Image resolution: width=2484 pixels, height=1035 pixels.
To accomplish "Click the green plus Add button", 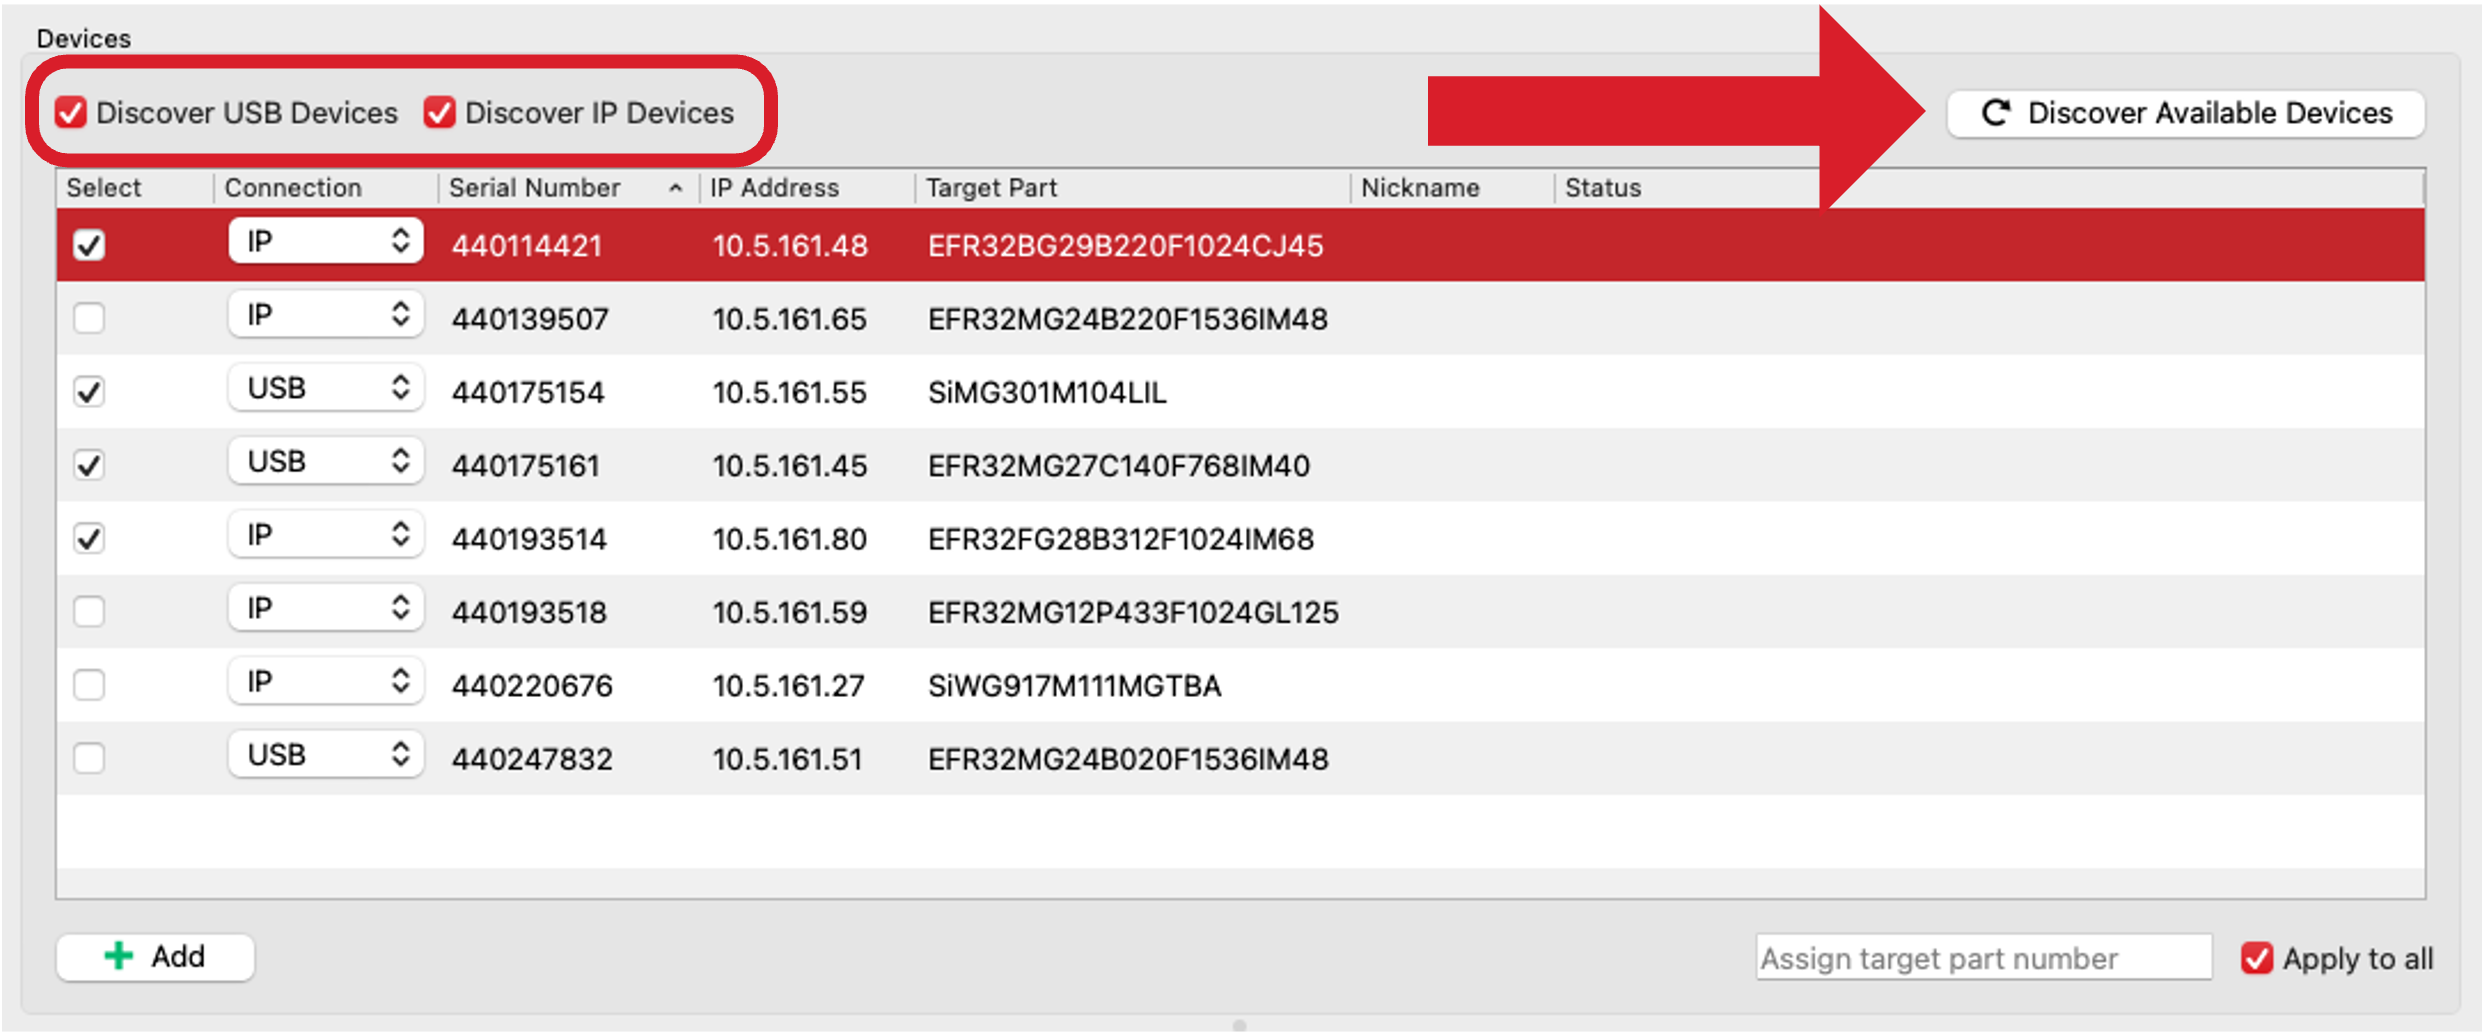I will pyautogui.click(x=155, y=957).
